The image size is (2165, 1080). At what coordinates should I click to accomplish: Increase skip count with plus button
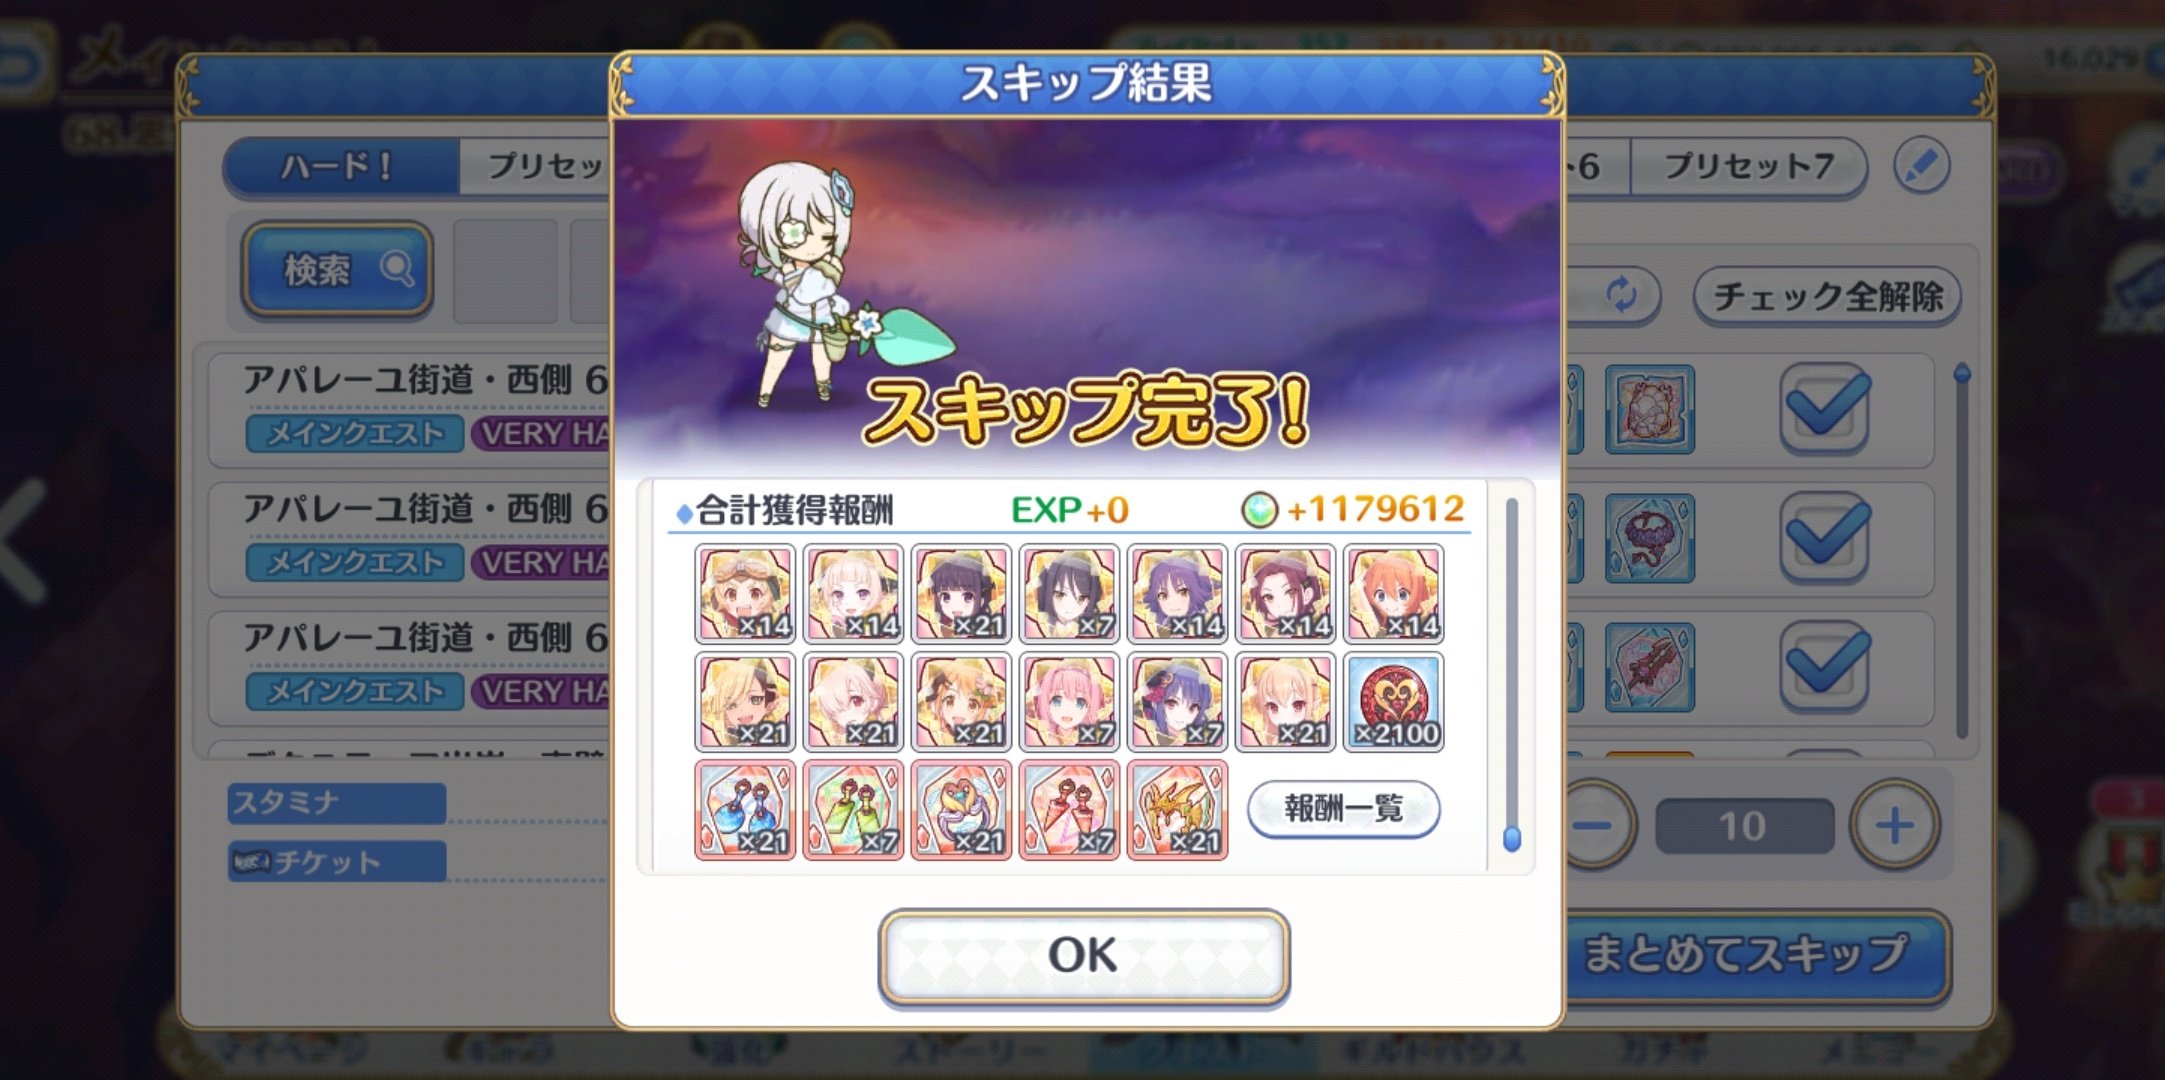pos(1894,826)
